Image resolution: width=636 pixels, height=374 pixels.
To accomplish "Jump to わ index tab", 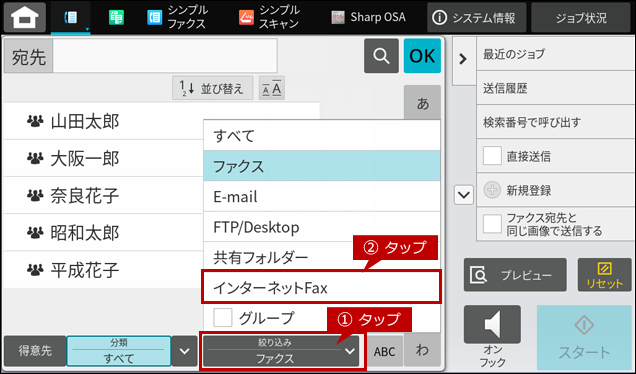I will (x=422, y=350).
